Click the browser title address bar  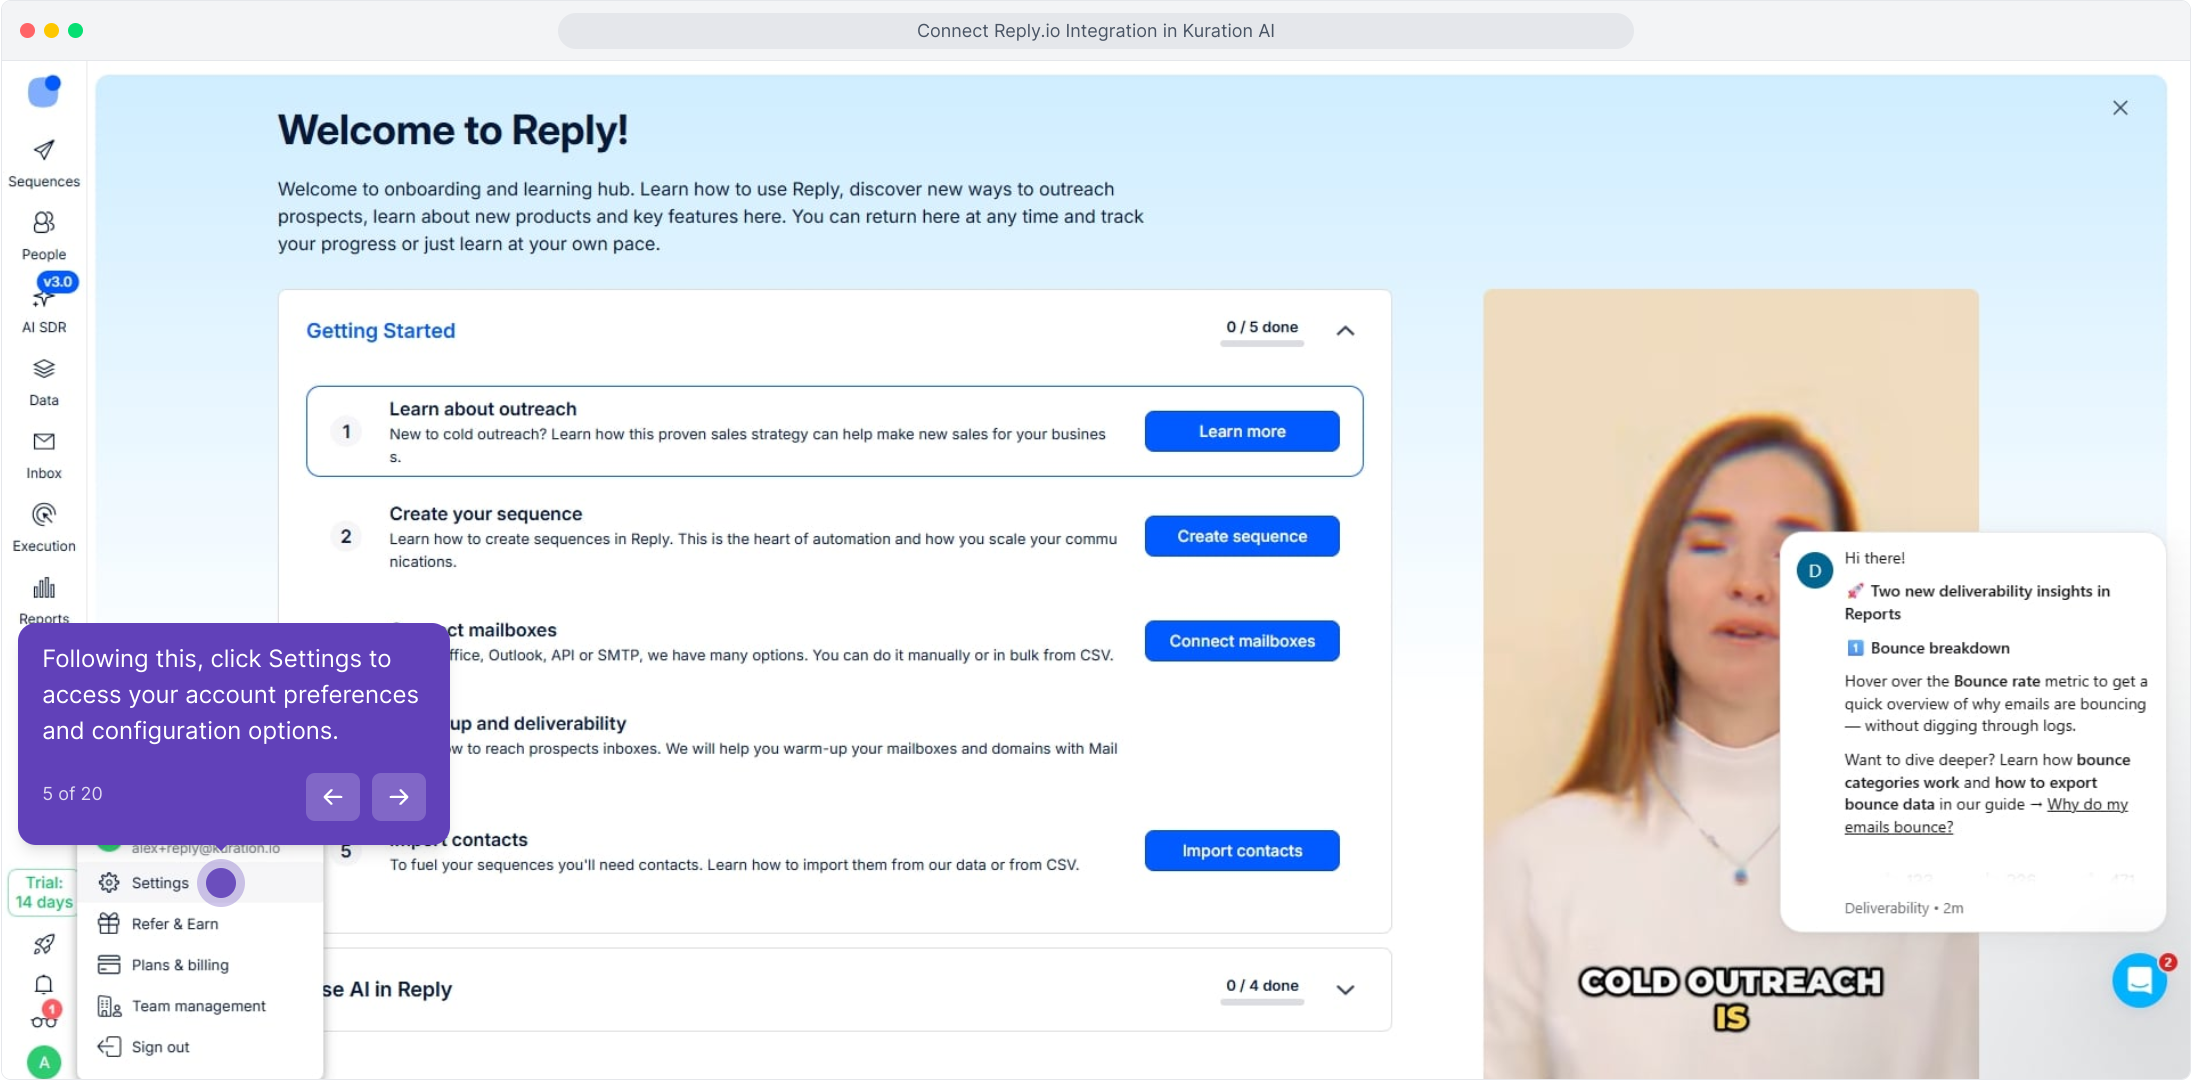coord(1096,31)
